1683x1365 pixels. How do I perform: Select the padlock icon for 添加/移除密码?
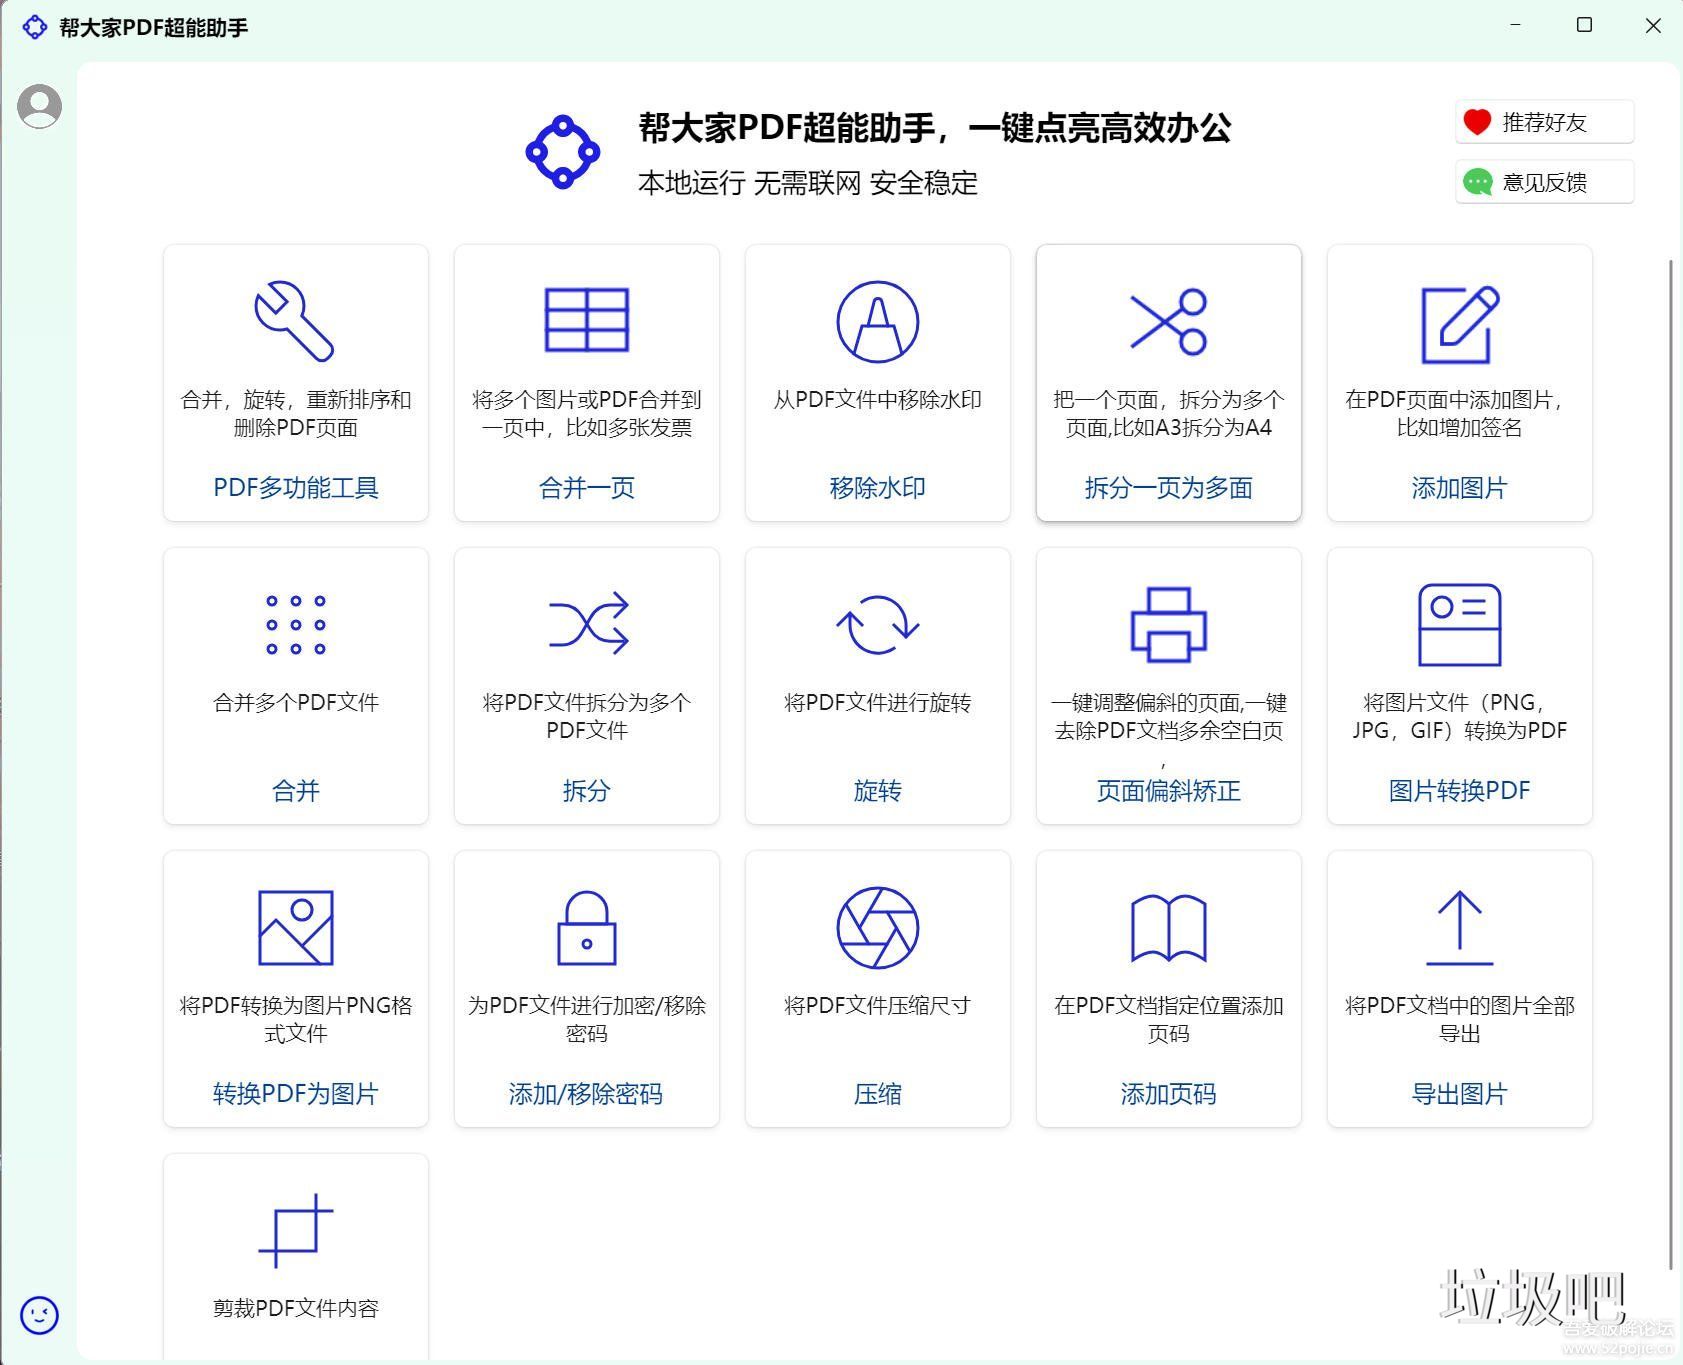pyautogui.click(x=586, y=927)
